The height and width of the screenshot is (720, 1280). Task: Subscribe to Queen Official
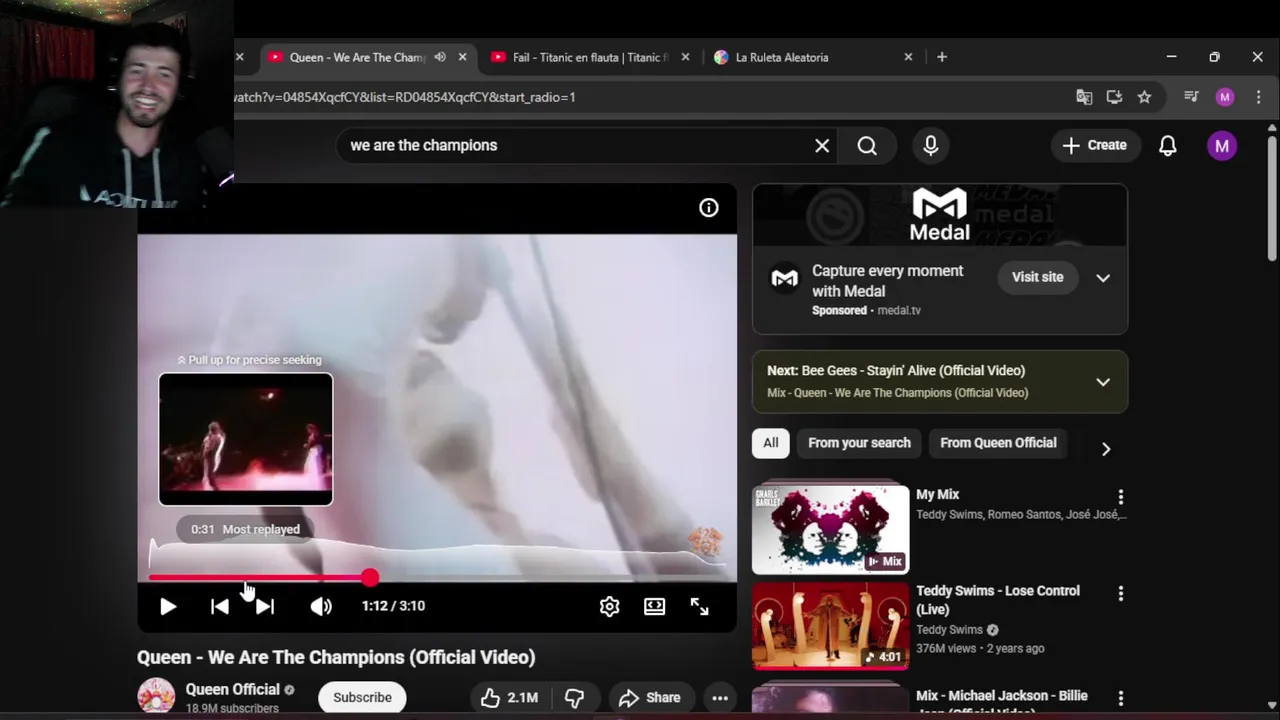pyautogui.click(x=362, y=698)
